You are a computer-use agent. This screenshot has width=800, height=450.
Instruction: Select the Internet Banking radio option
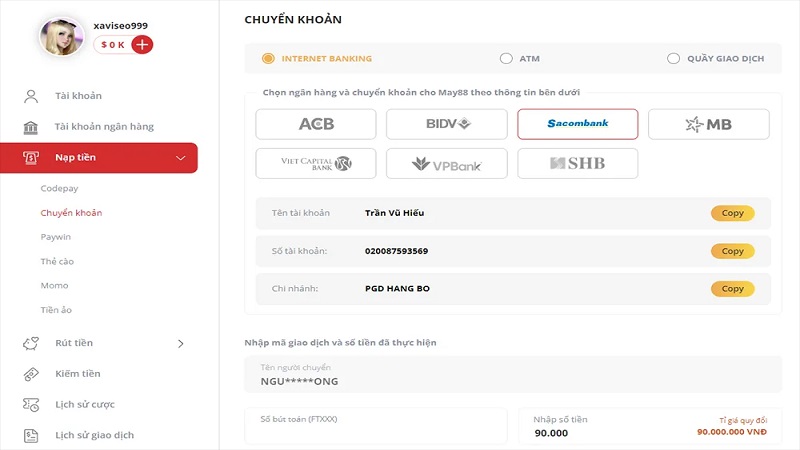pos(268,59)
